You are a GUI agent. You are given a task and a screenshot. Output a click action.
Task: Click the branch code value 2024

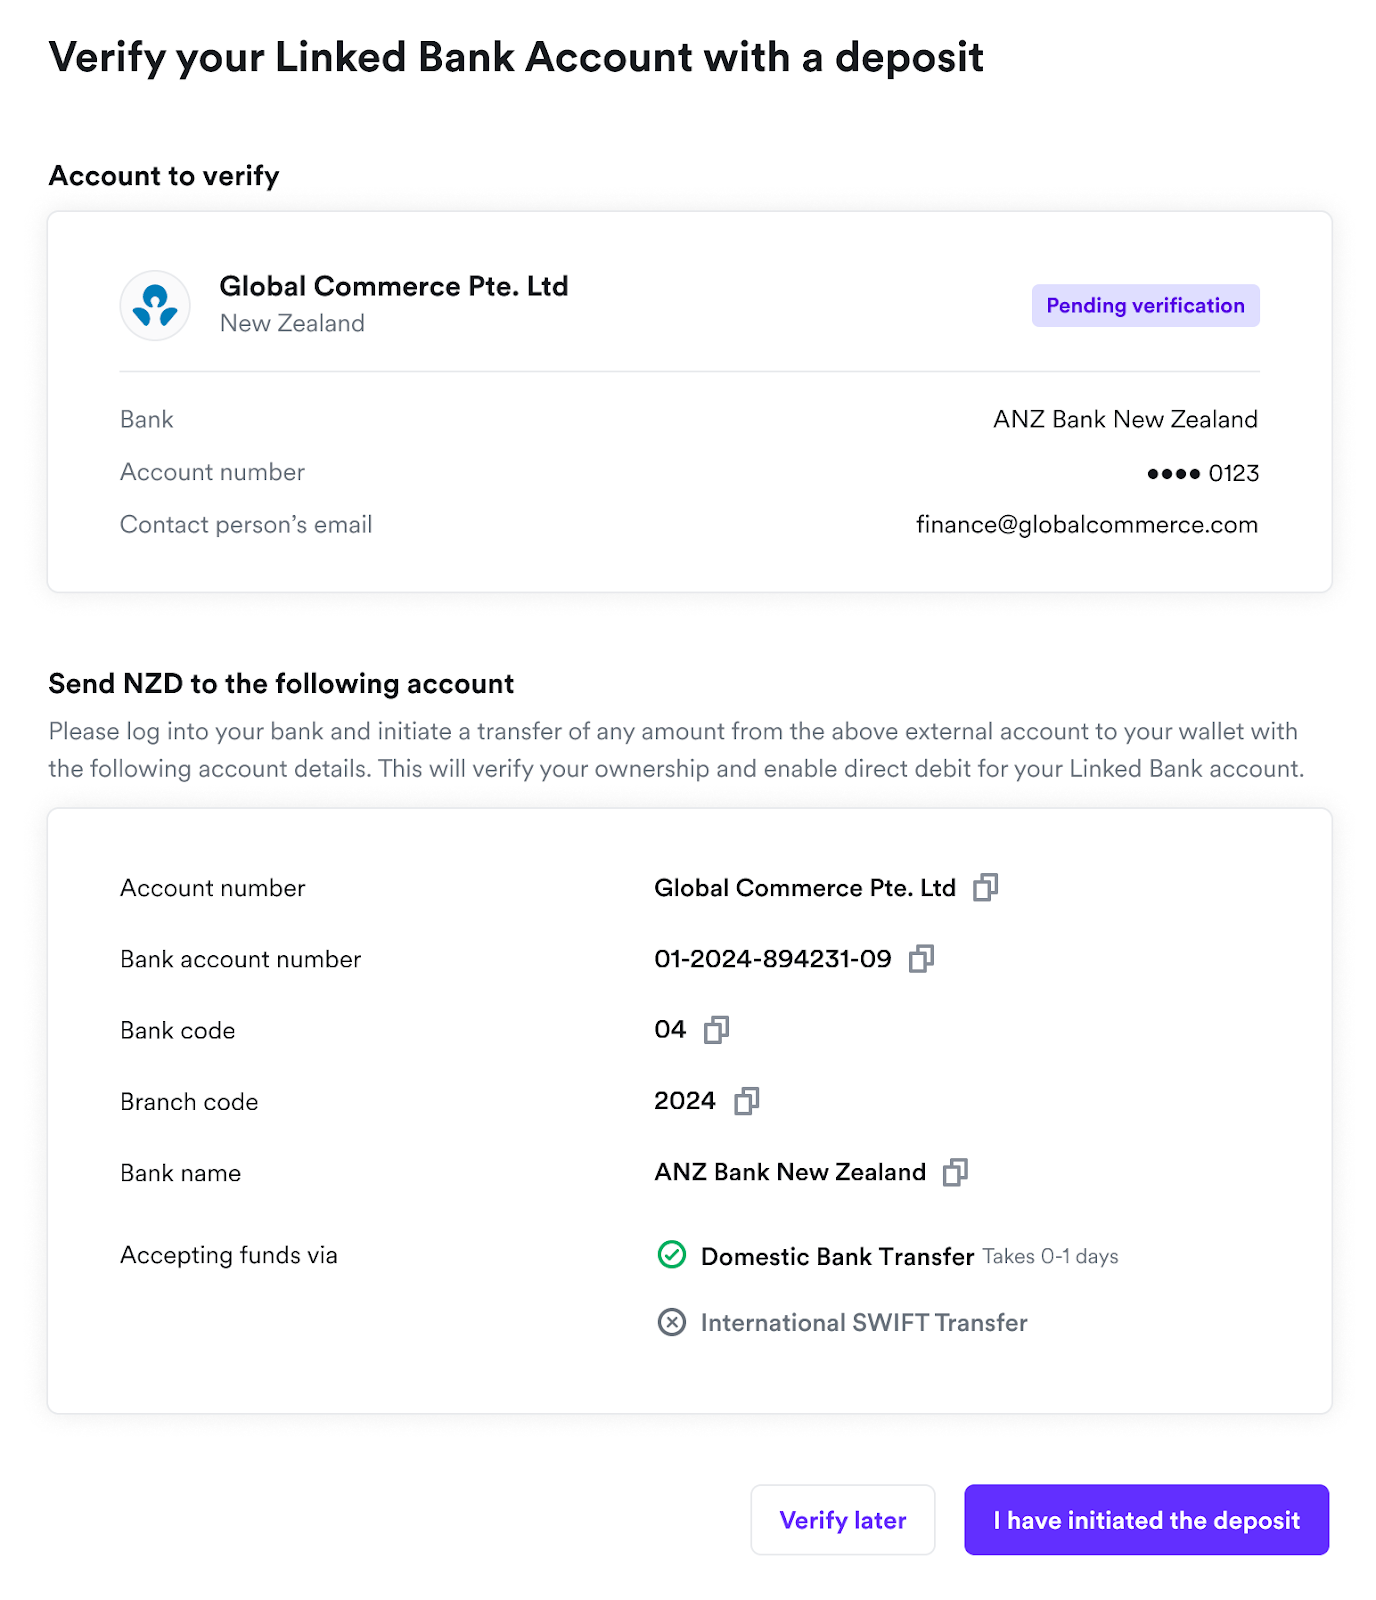684,1101
